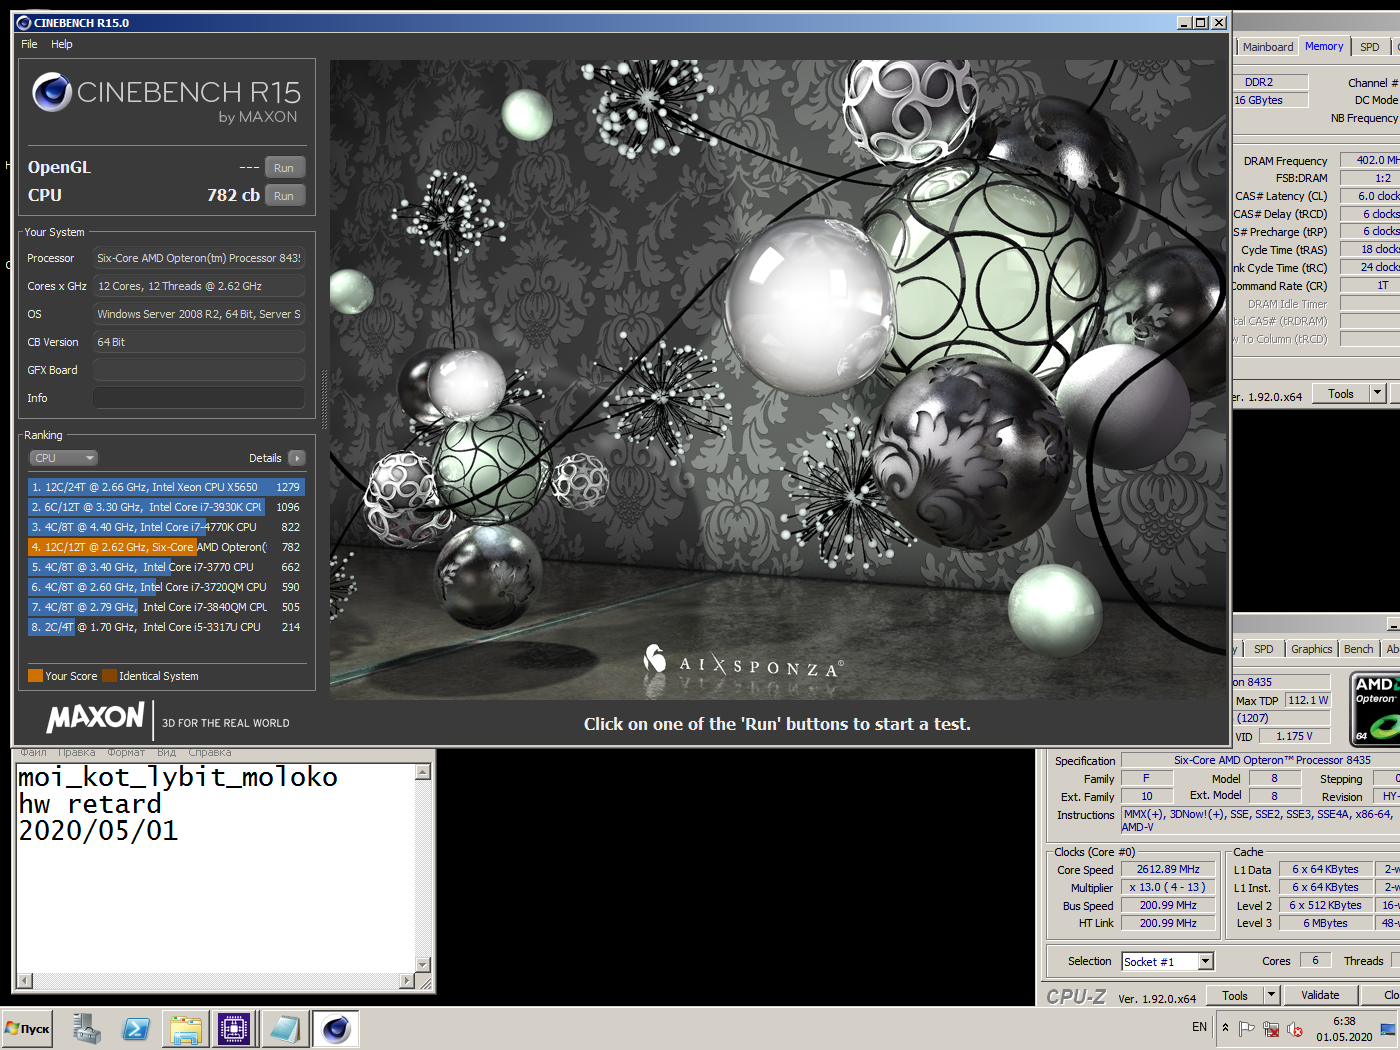Open the Bench tab in lower CPU-Z
The height and width of the screenshot is (1050, 1400).
[x=1358, y=649]
